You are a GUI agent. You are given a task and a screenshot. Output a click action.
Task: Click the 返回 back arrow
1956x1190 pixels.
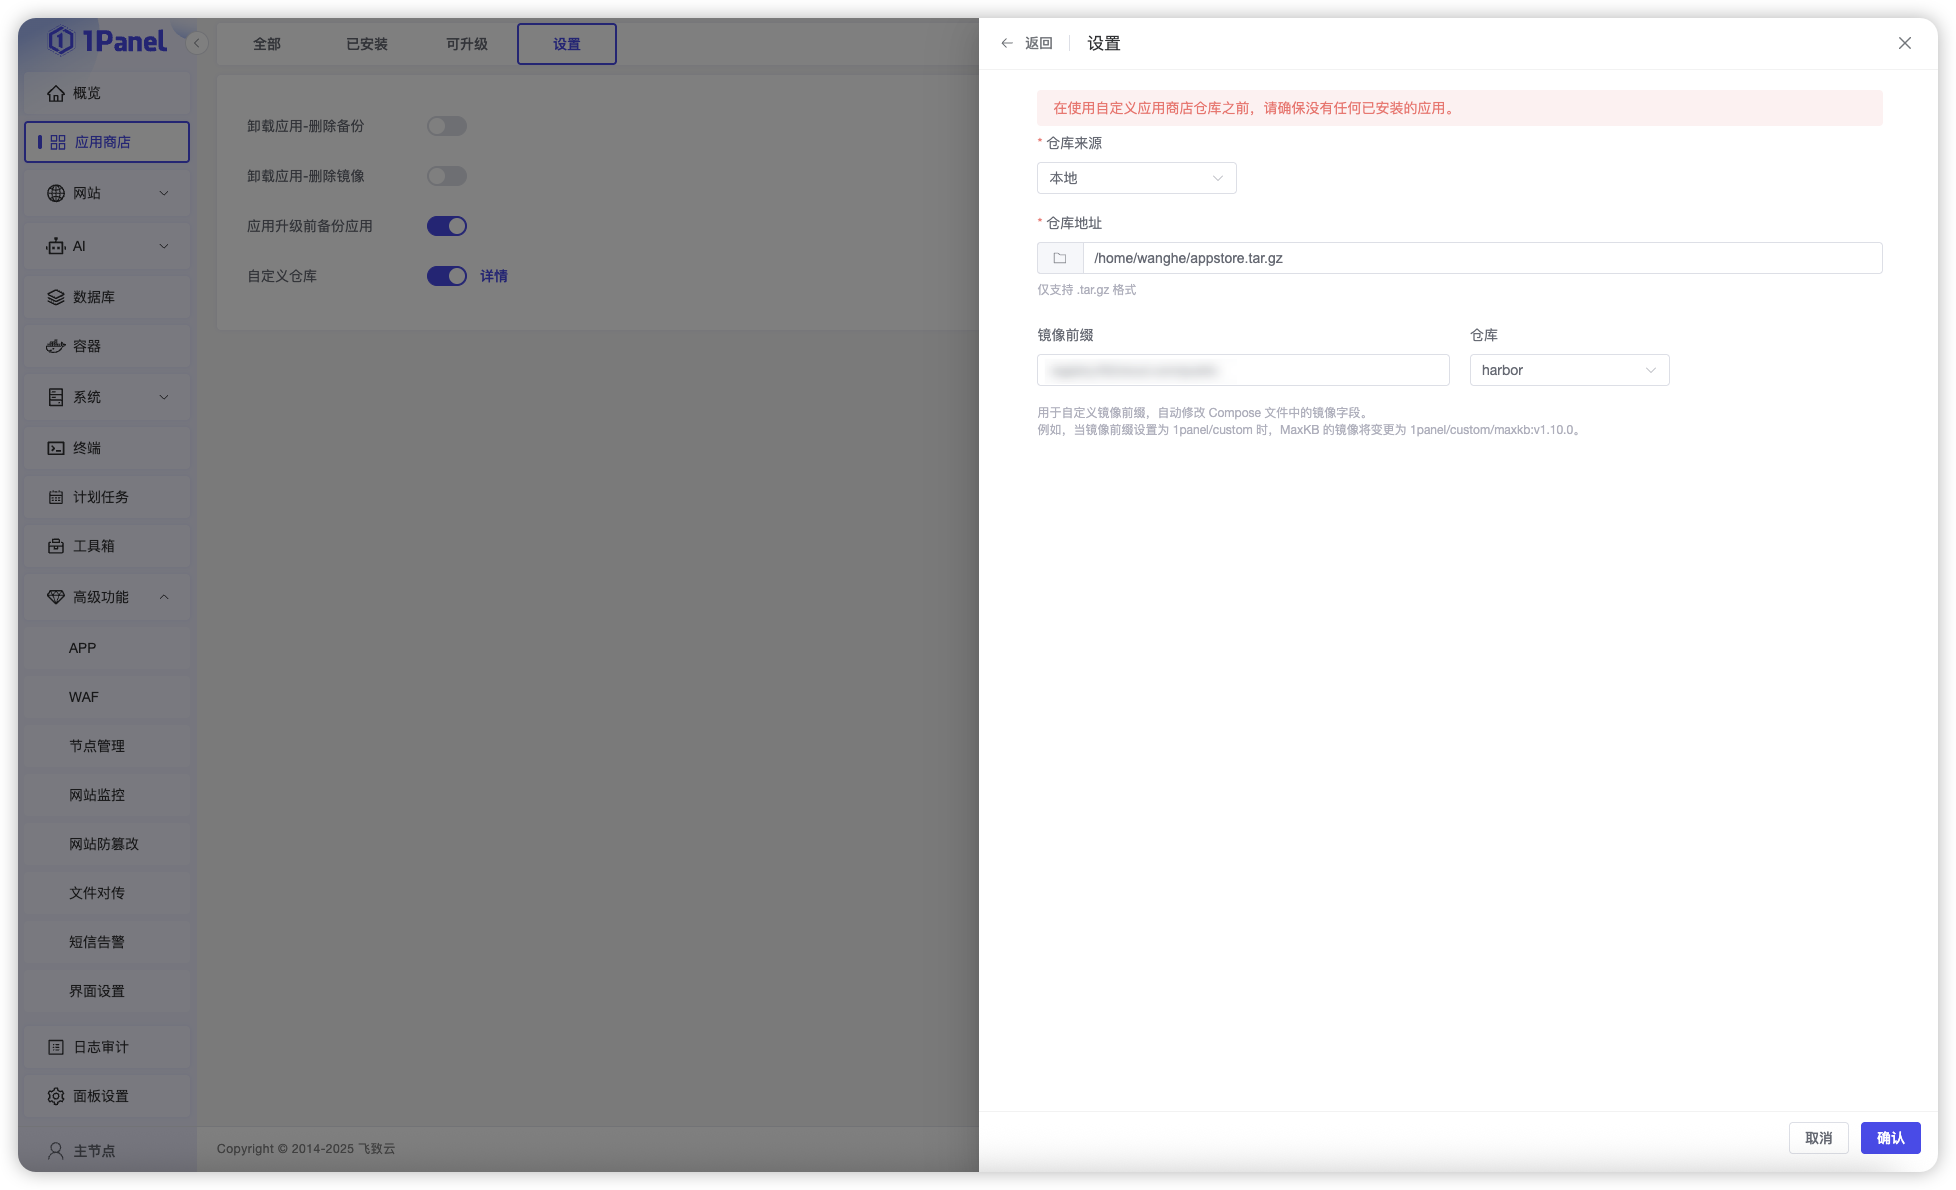[x=1007, y=43]
